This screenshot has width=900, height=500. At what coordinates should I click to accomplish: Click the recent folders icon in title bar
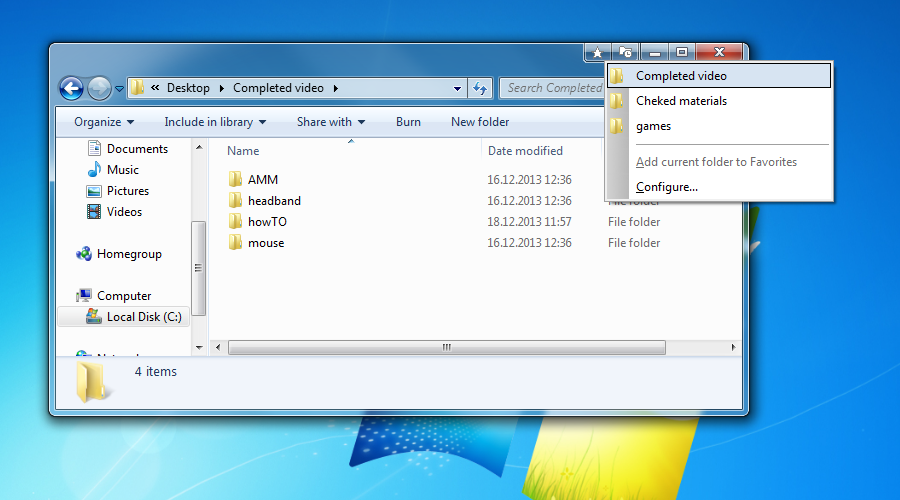(625, 52)
